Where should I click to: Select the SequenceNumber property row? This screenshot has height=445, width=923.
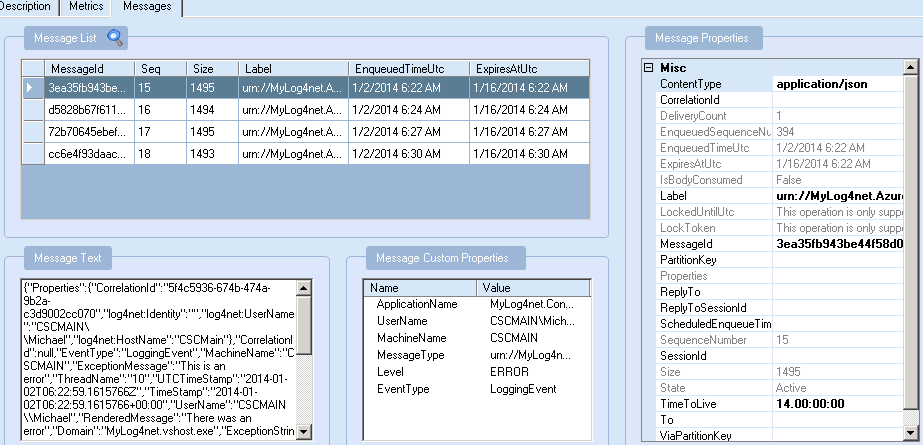point(781,340)
